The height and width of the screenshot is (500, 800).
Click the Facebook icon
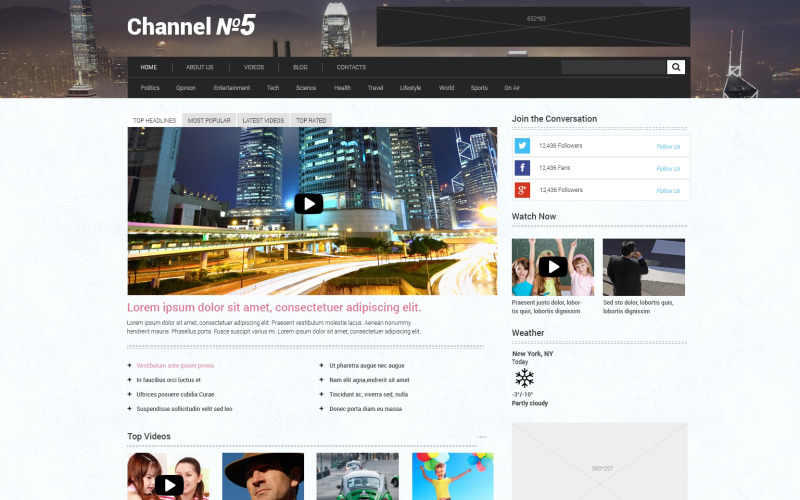pos(522,168)
